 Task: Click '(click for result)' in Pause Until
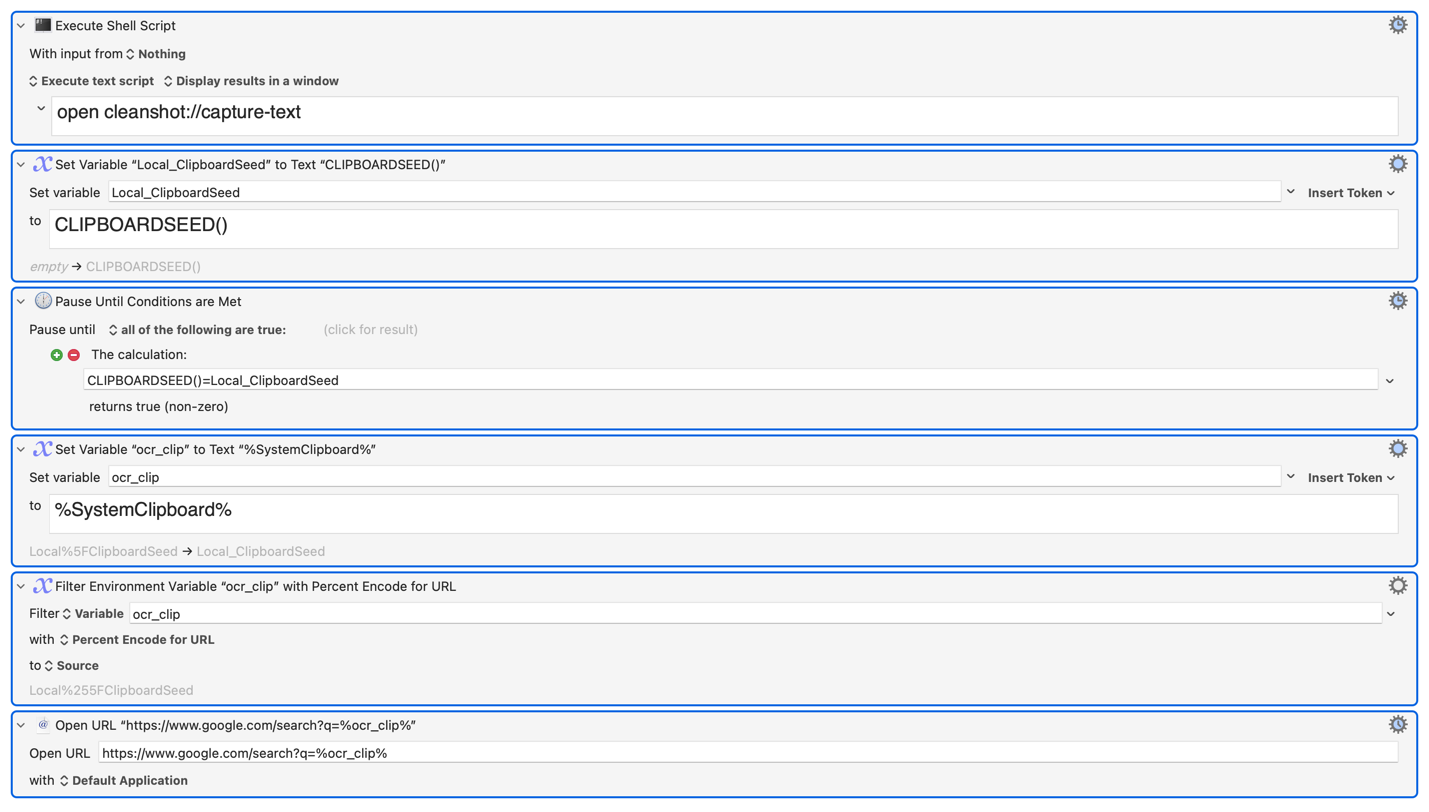point(371,330)
